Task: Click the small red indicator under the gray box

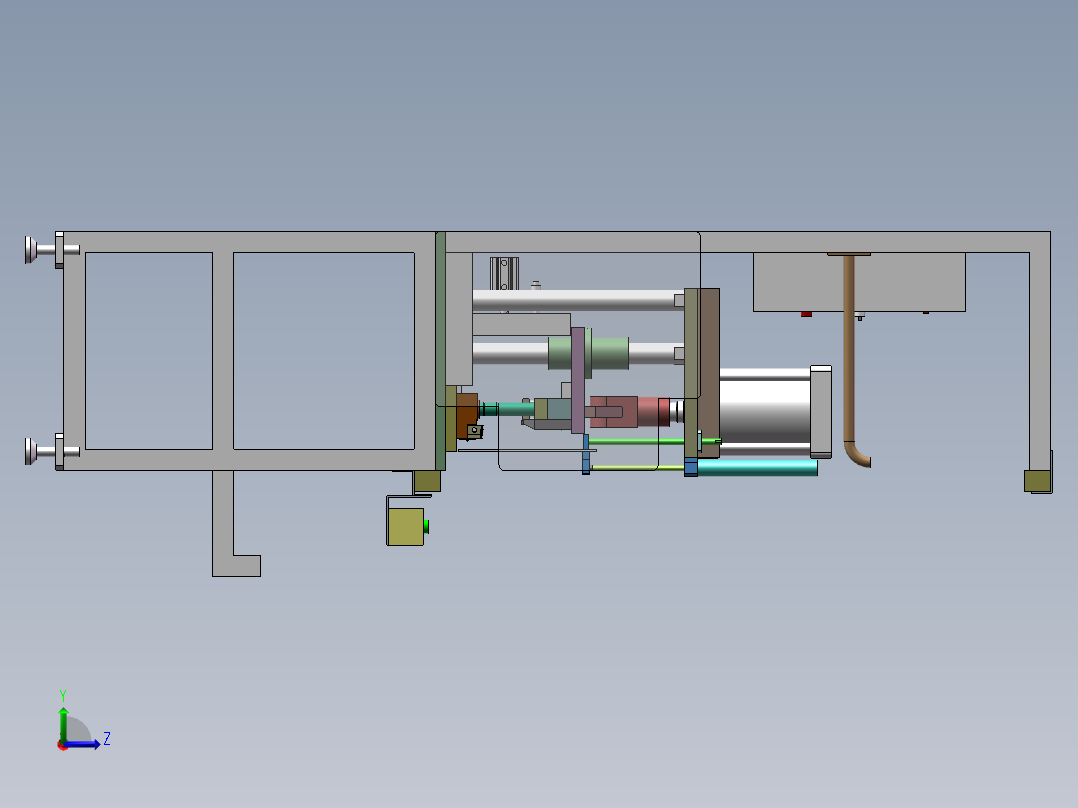Action: pyautogui.click(x=806, y=314)
